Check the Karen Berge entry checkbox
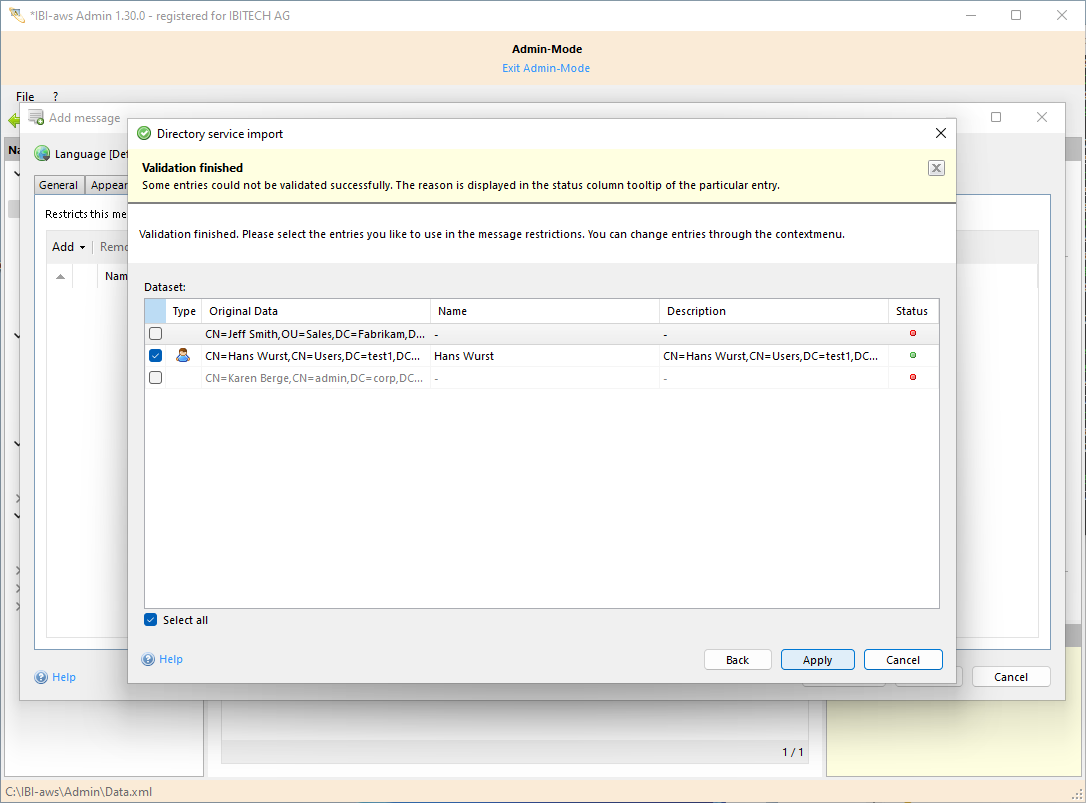1086x803 pixels. [155, 377]
